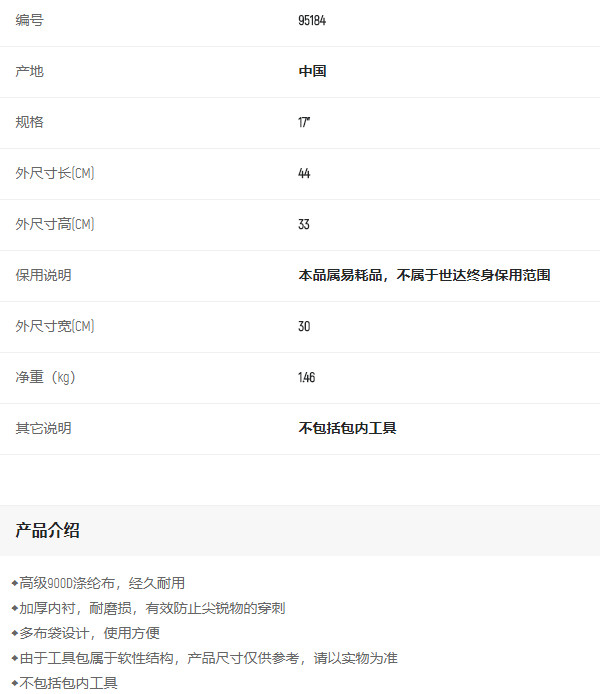This screenshot has height=694, width=600.
Task: Select the outer width value 30
Action: pos(304,327)
